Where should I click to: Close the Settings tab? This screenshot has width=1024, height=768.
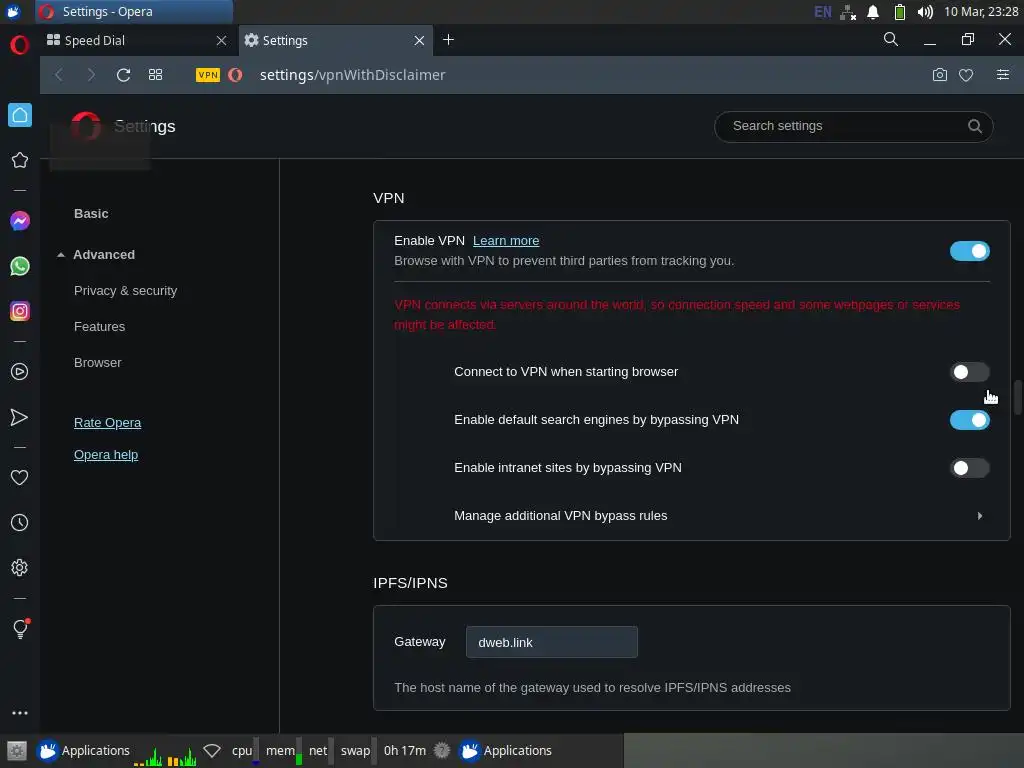tap(419, 40)
